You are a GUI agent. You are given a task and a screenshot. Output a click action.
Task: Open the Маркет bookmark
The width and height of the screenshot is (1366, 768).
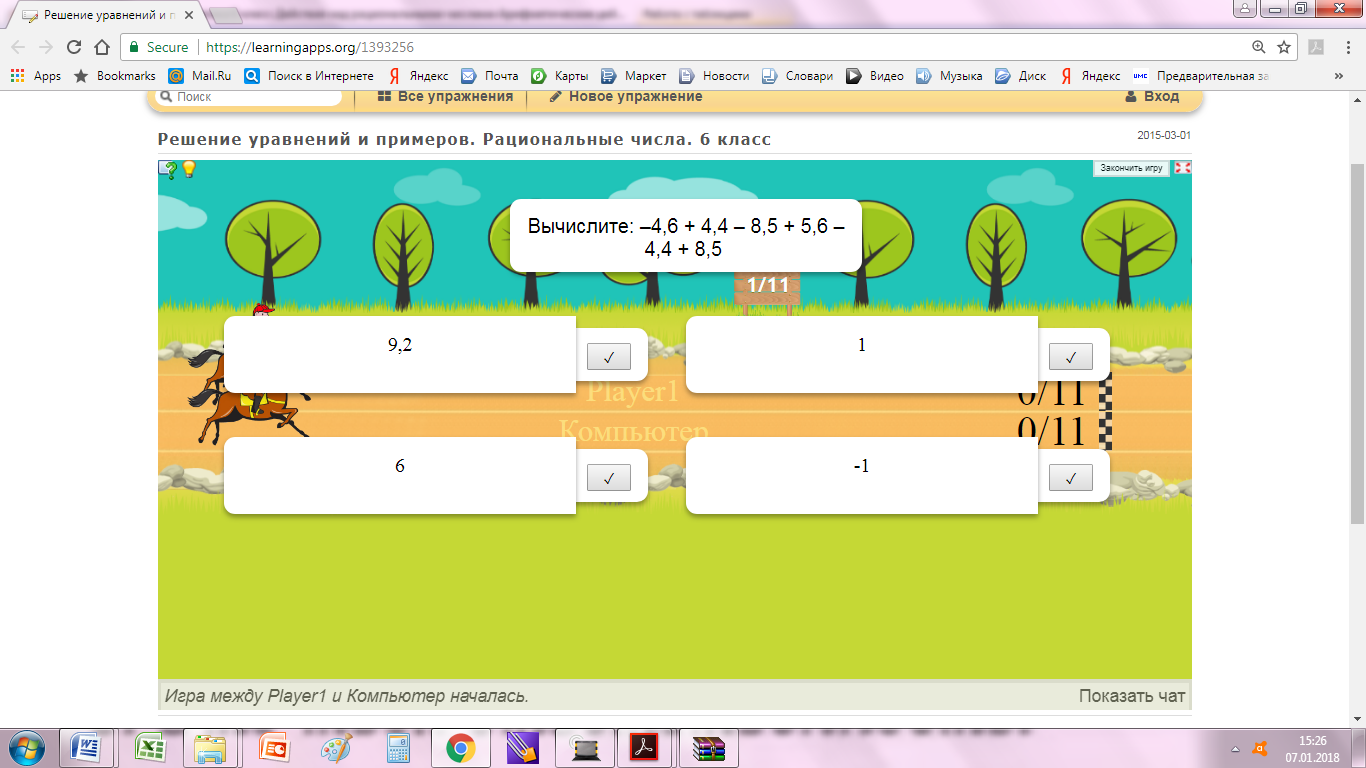coord(633,76)
